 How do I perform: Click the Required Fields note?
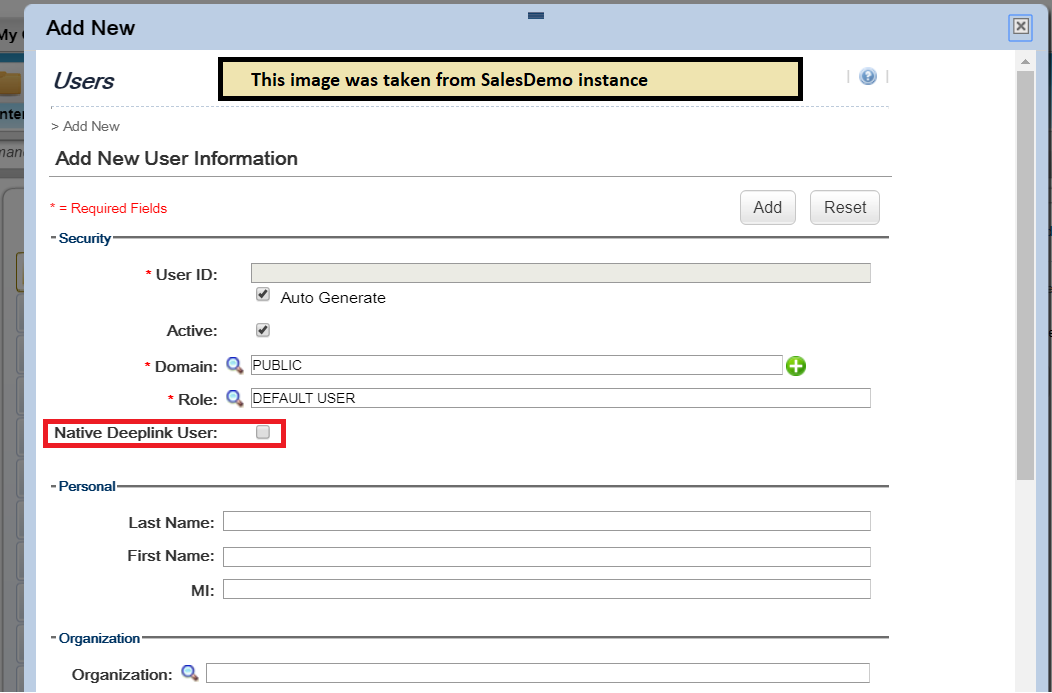click(x=109, y=209)
